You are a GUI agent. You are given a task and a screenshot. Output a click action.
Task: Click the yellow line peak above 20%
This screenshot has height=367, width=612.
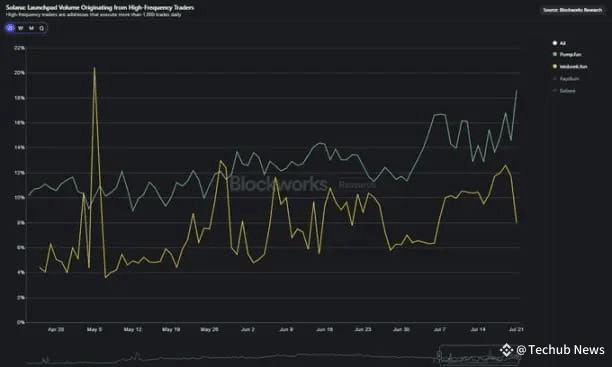point(94,68)
